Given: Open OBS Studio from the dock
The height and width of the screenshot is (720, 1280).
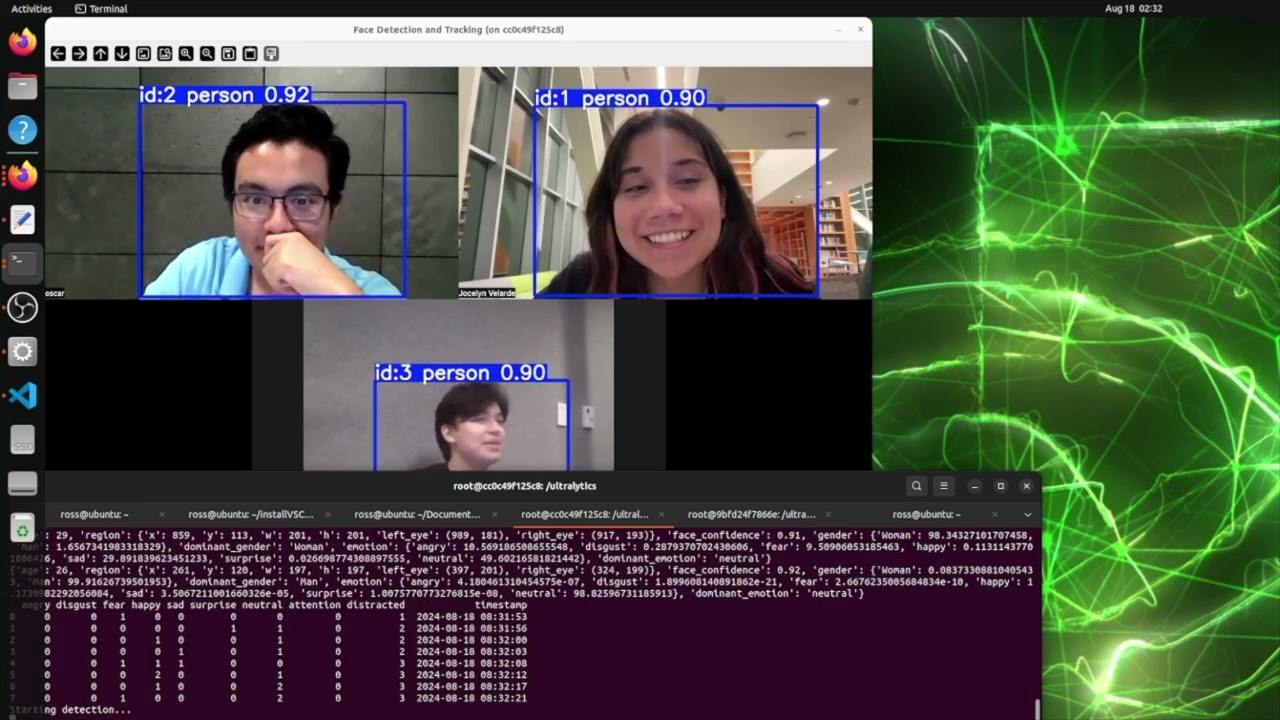Looking at the screenshot, I should coord(22,307).
